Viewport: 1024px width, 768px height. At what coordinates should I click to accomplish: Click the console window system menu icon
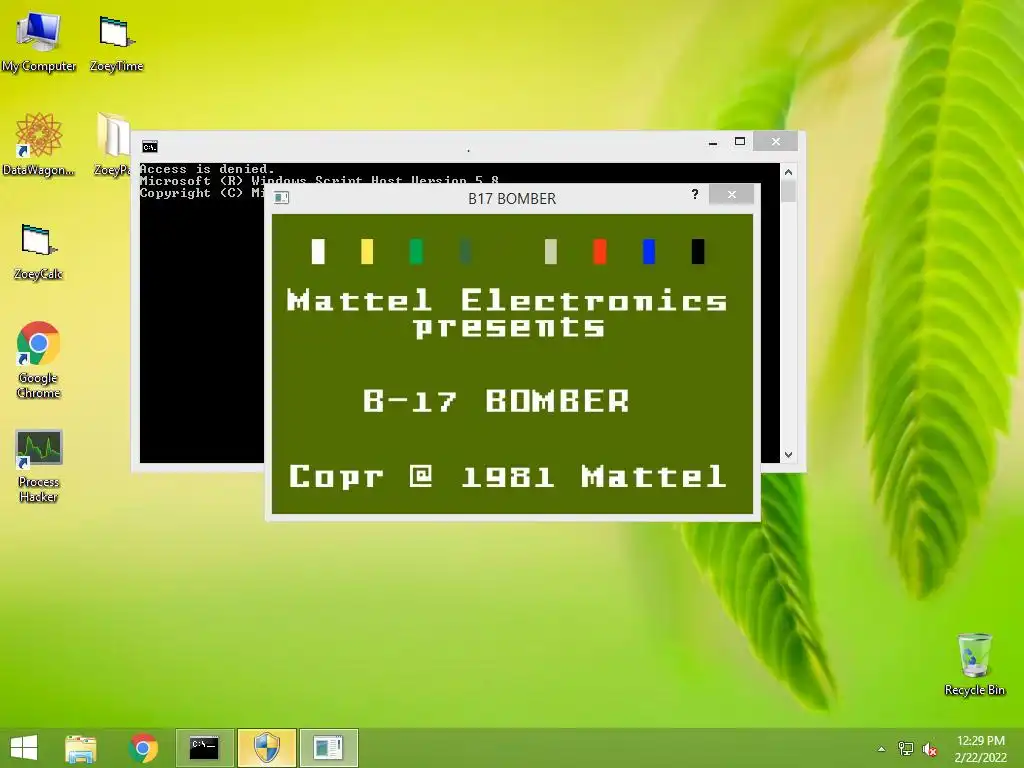point(150,147)
